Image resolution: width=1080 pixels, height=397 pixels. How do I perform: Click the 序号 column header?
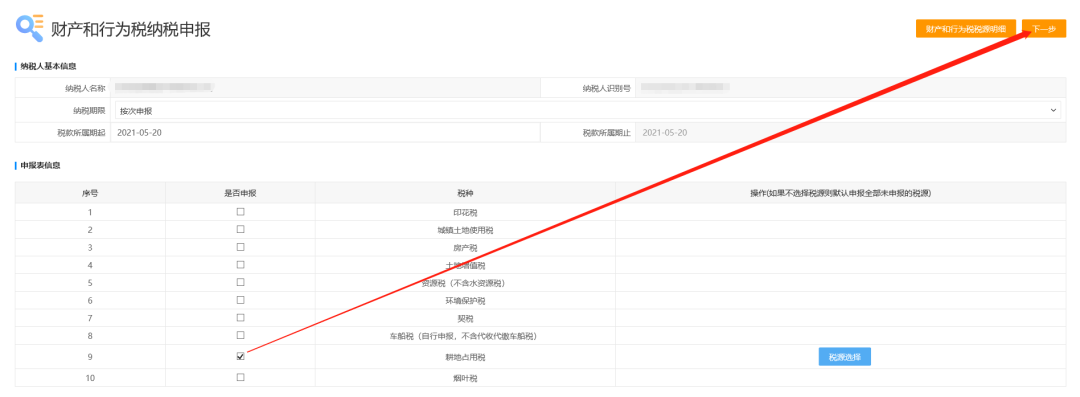(x=90, y=193)
